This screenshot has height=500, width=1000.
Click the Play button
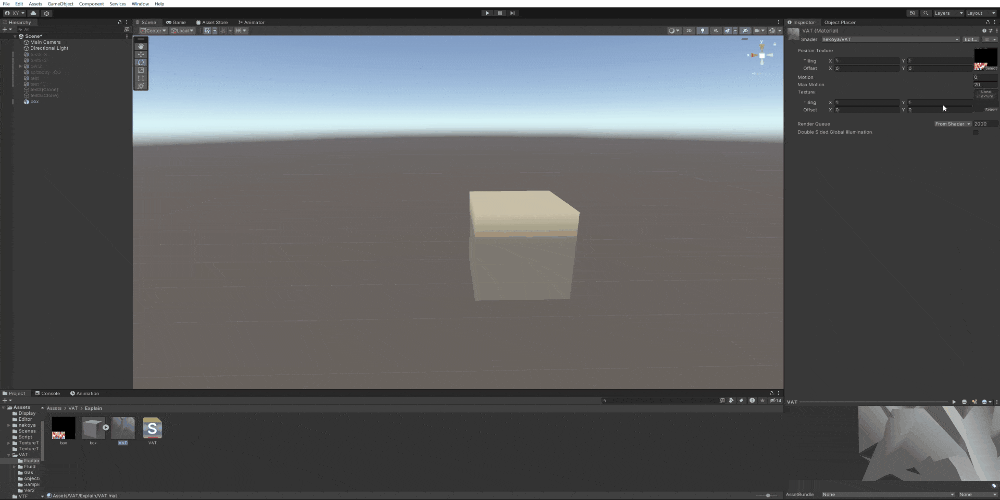click(487, 13)
